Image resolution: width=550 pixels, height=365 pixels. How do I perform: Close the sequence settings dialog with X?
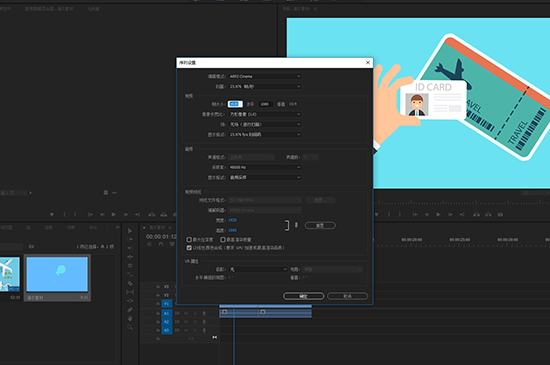pyautogui.click(x=368, y=62)
